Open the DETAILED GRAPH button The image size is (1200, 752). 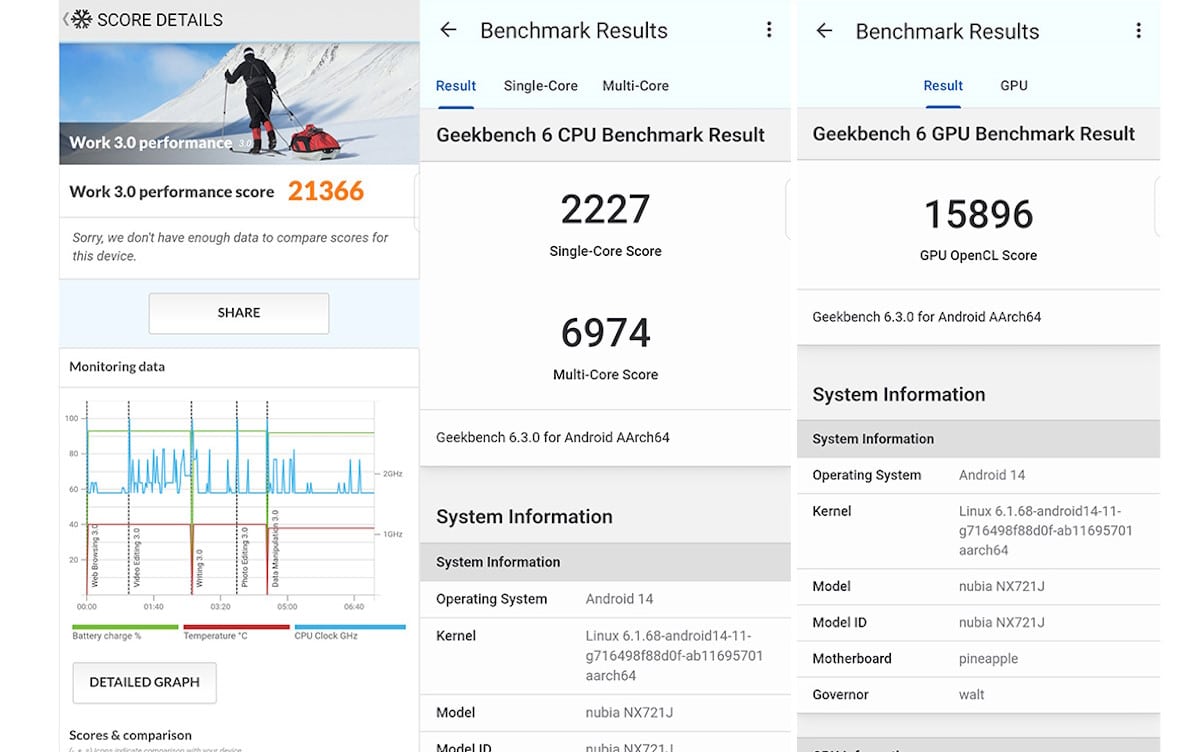click(x=145, y=682)
